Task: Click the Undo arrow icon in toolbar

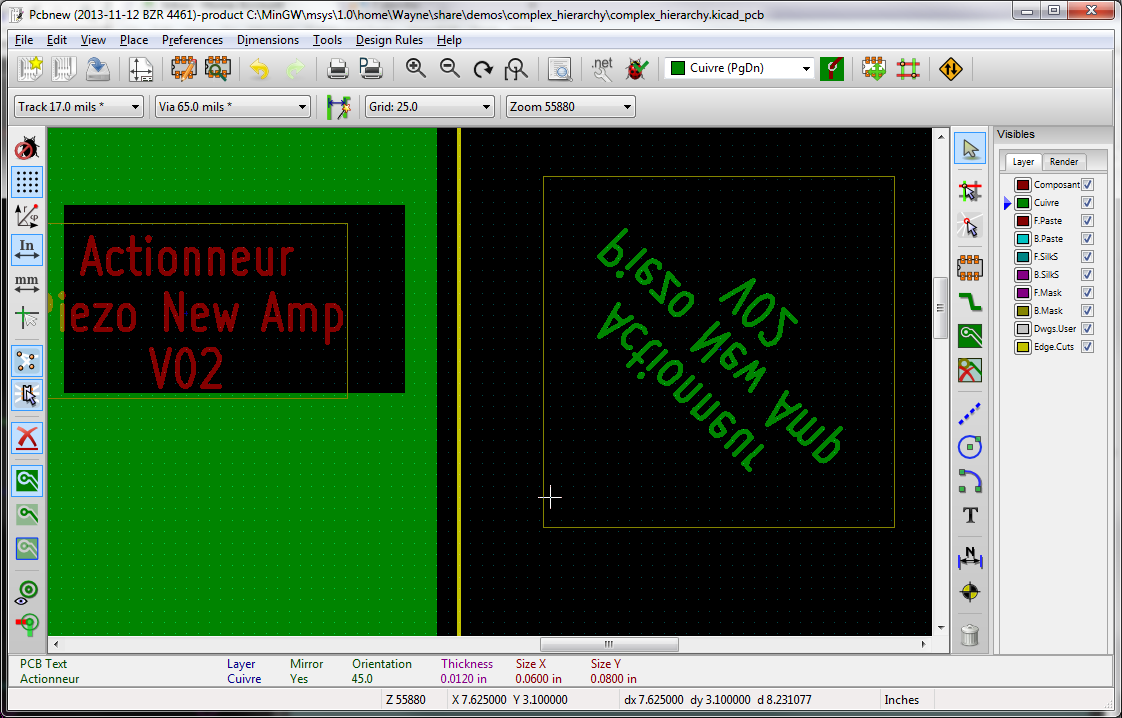Action: click(260, 69)
